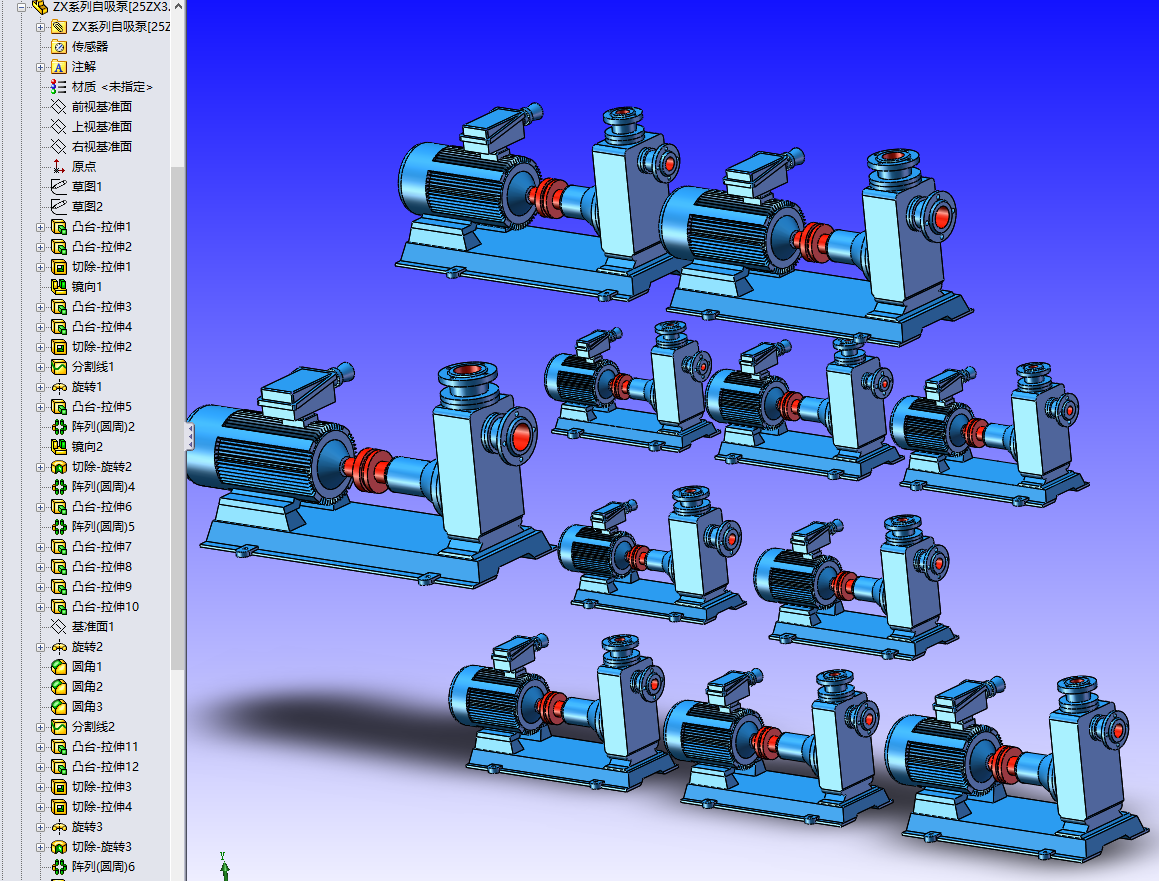Select the 草图1 sketch icon

pos(59,186)
